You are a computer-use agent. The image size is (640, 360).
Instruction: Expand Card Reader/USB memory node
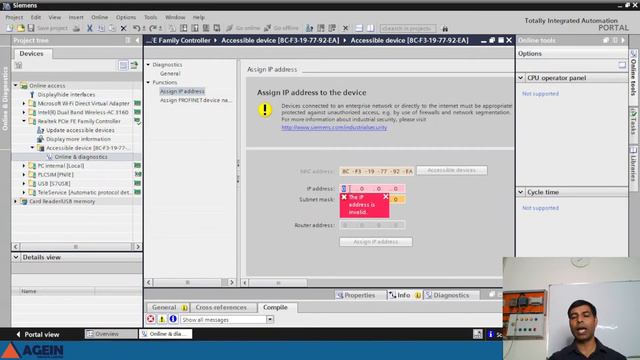16,201
